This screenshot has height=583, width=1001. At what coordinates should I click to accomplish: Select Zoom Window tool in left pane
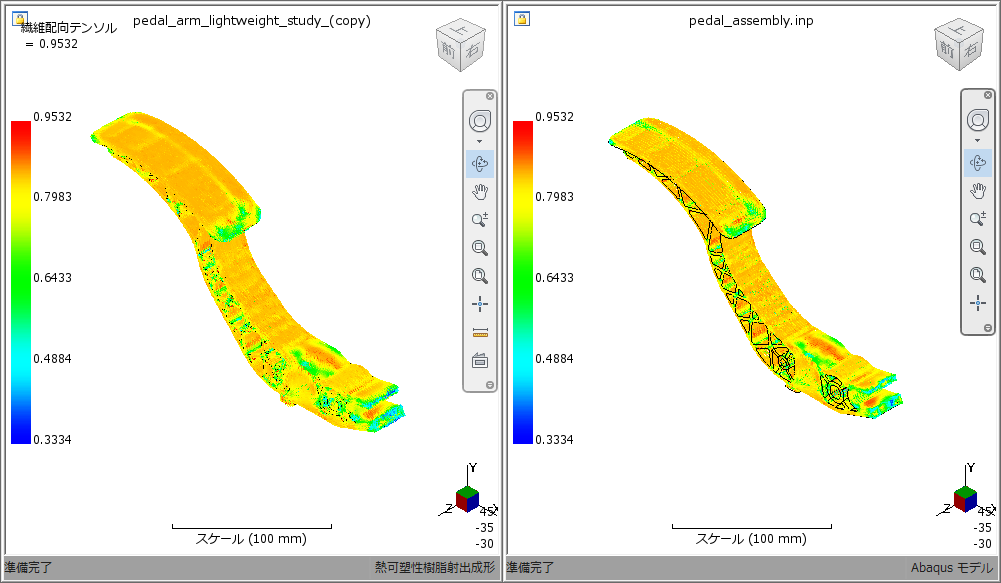click(480, 248)
